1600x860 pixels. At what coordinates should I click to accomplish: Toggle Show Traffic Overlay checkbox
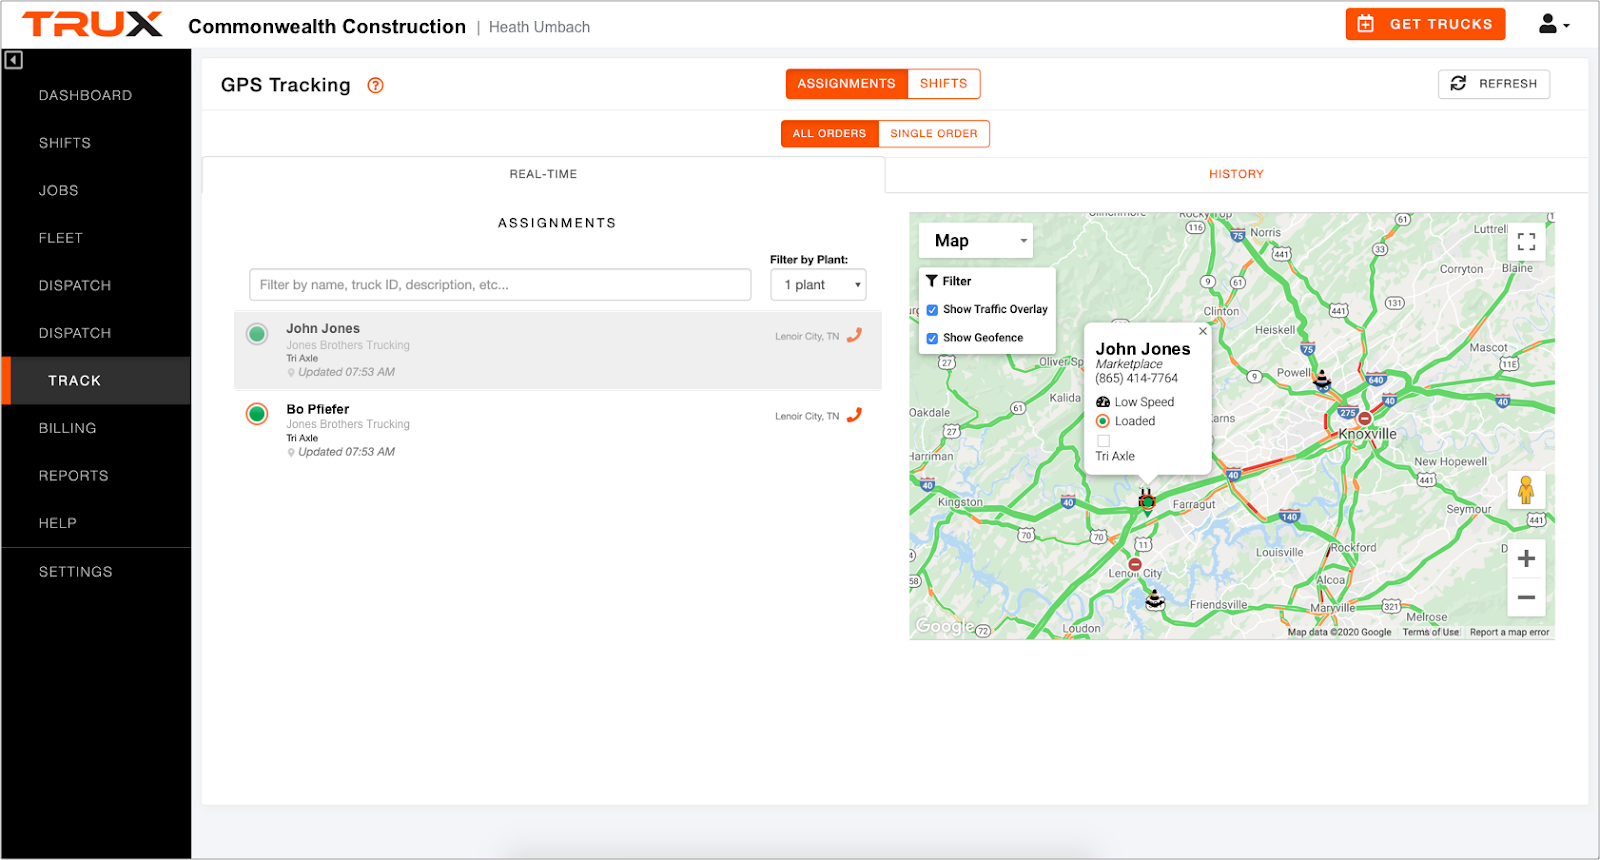[x=932, y=310]
